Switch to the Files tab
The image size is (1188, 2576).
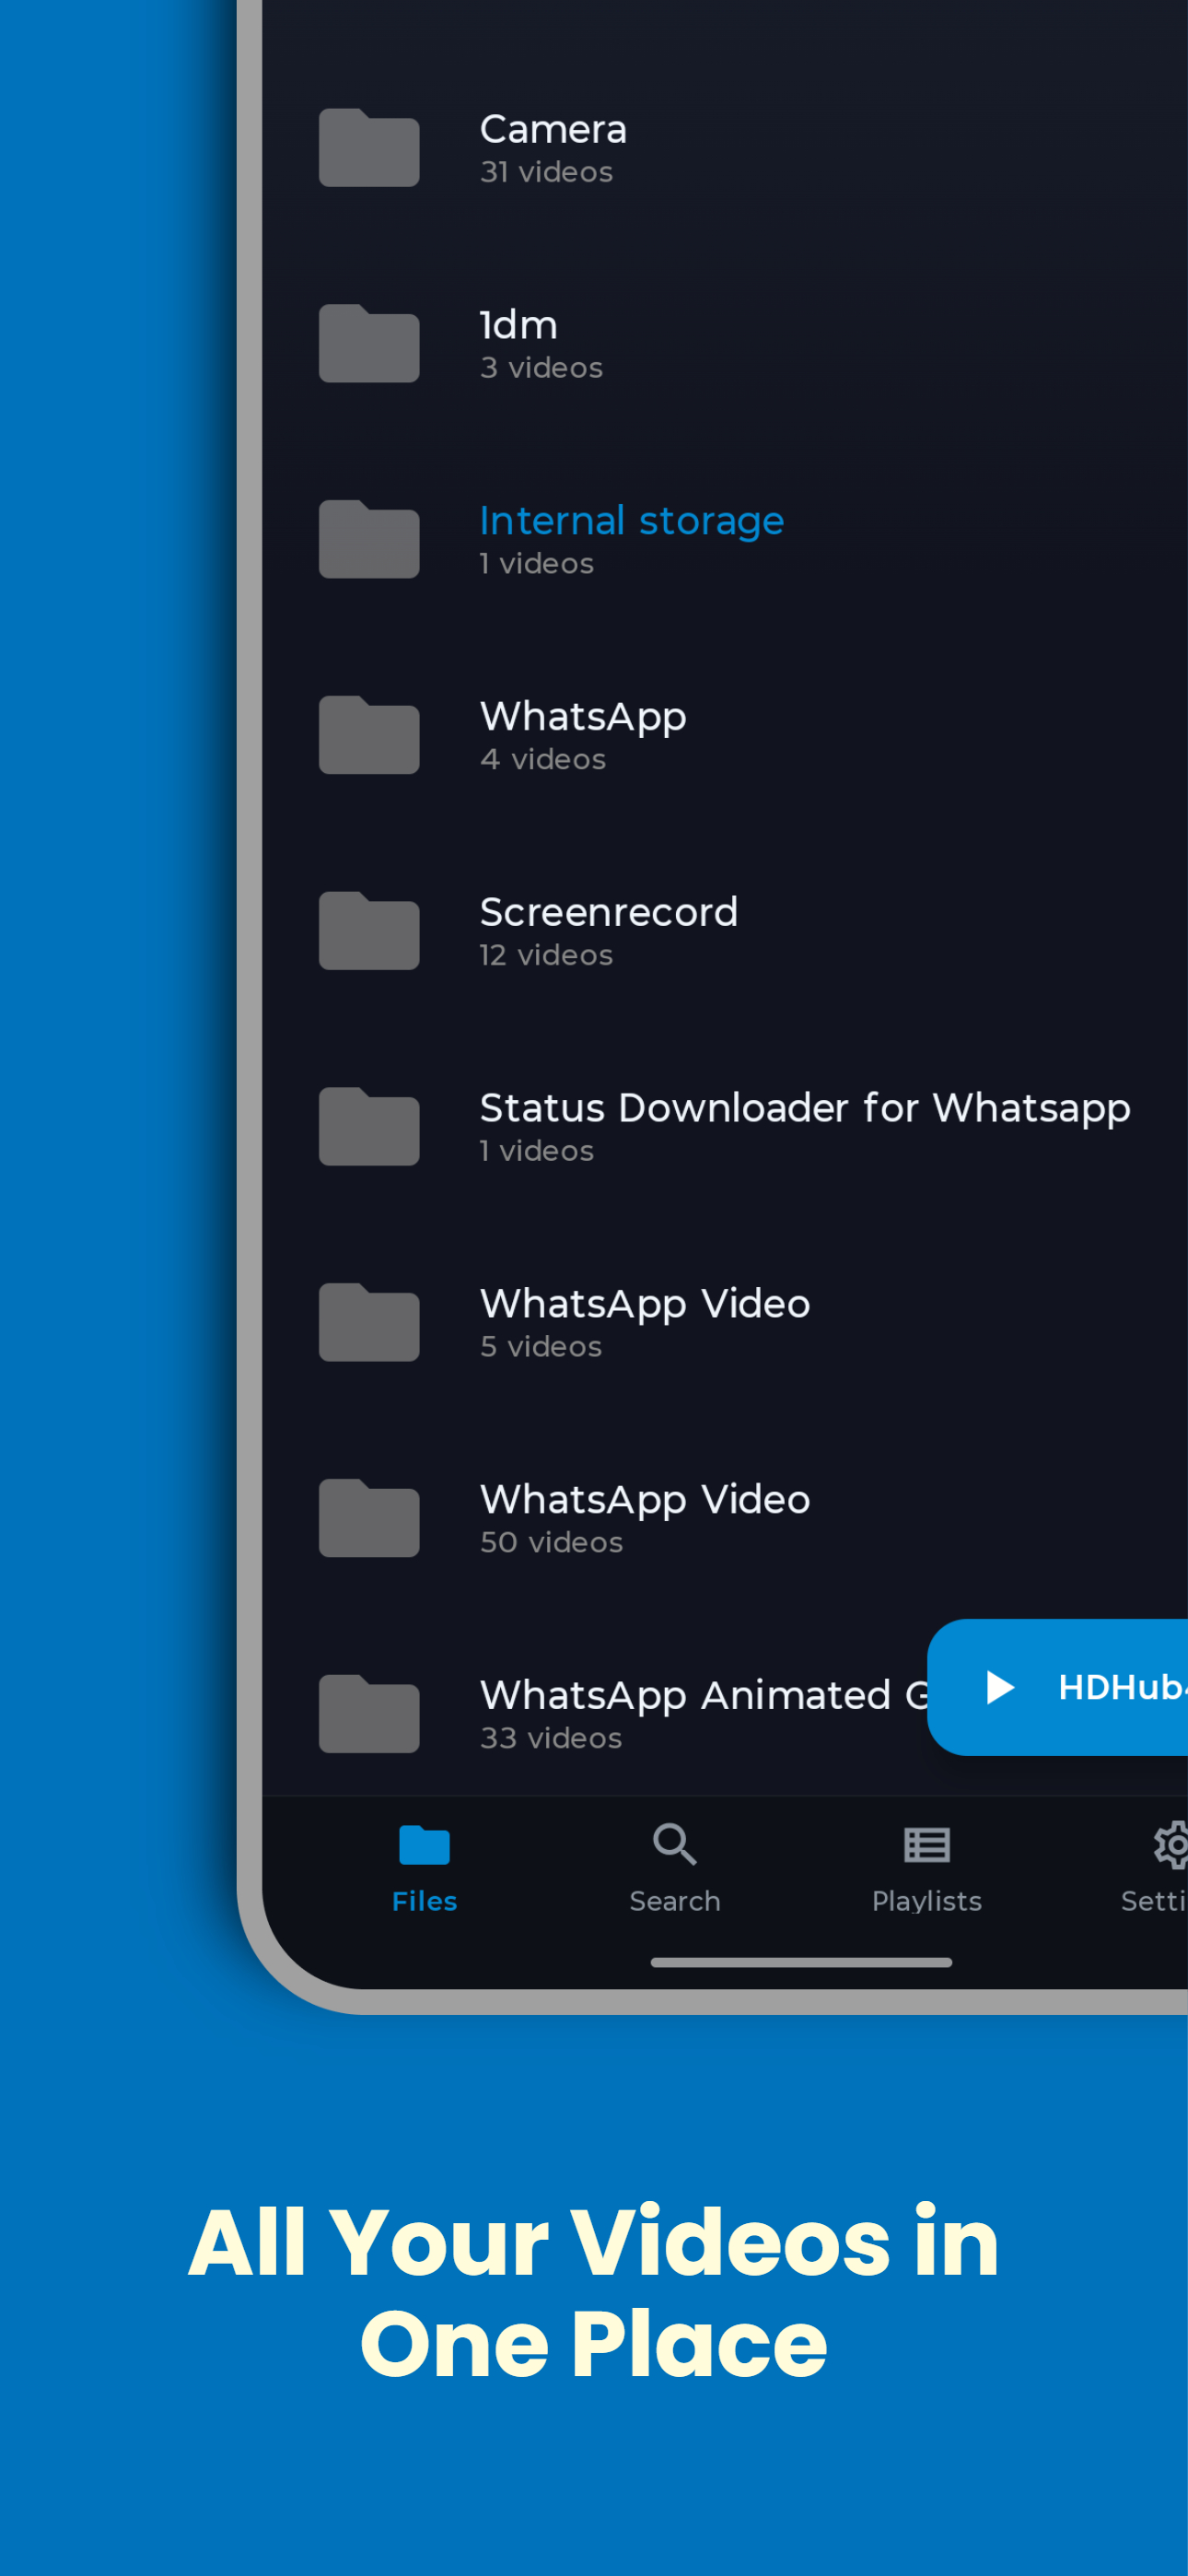click(x=425, y=1868)
